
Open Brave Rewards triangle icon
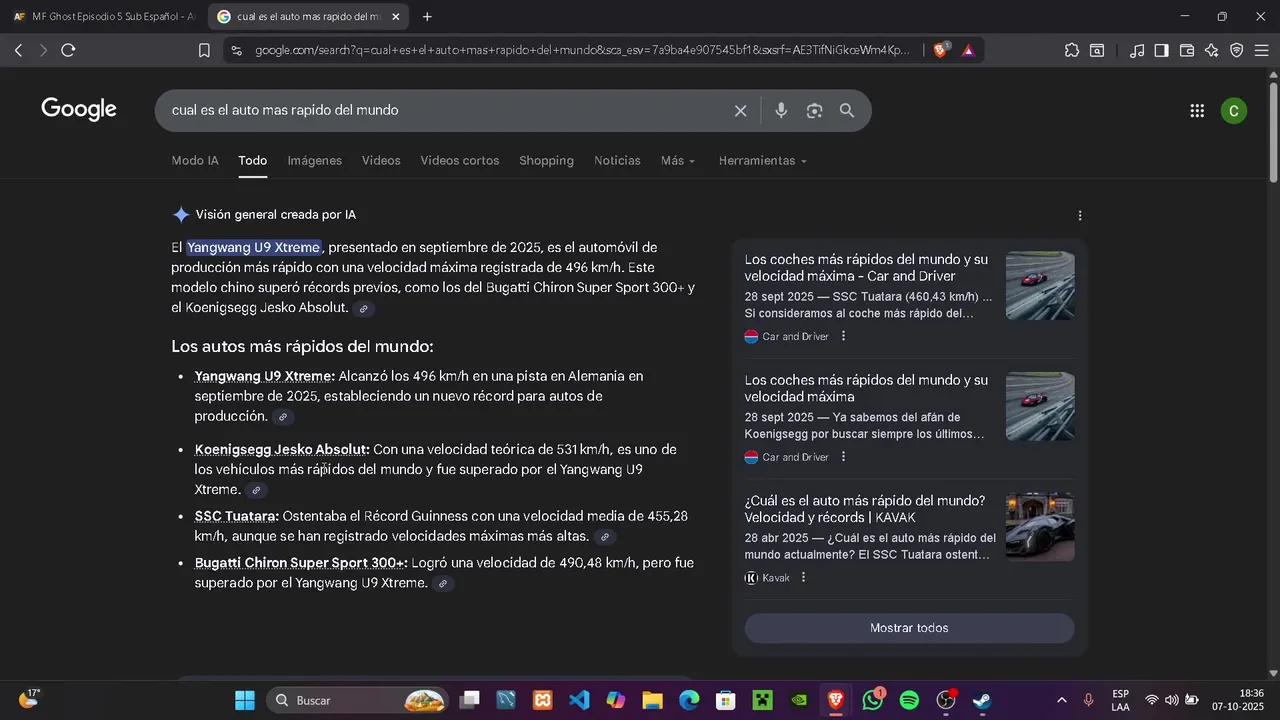click(967, 50)
